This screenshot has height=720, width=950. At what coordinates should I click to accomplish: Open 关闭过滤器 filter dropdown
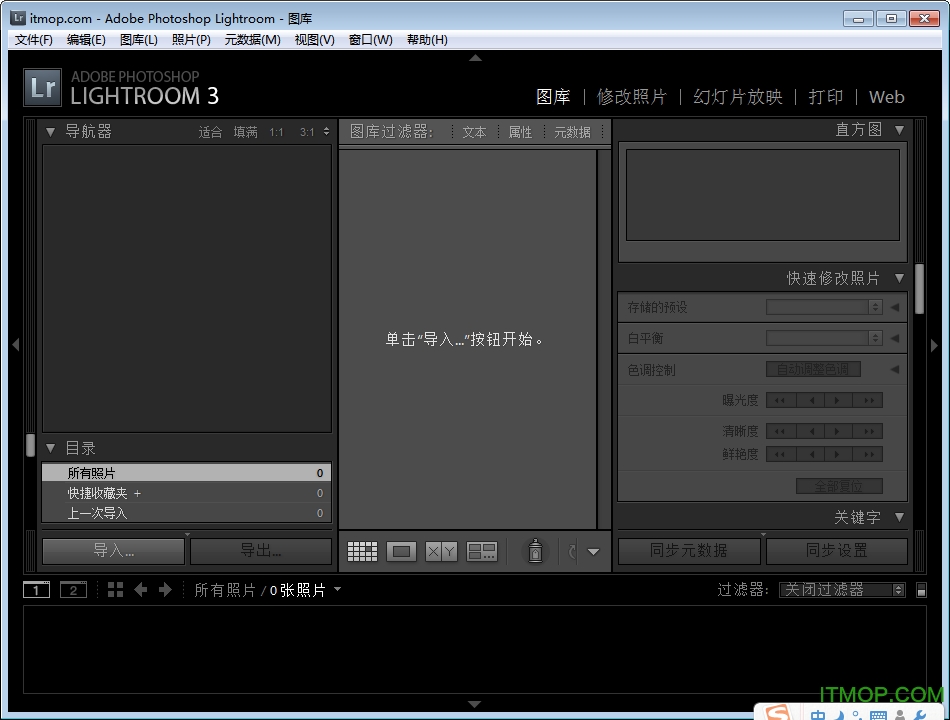click(x=842, y=590)
